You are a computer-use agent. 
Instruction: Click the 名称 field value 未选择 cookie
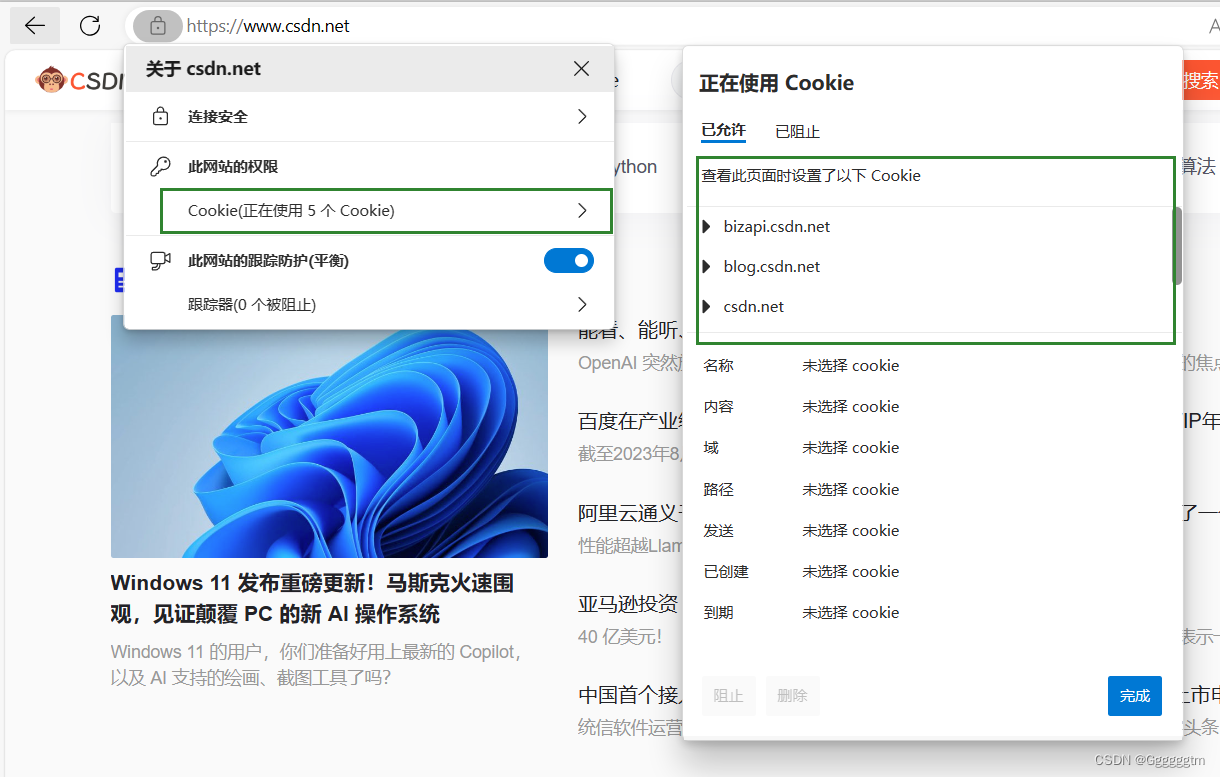[x=850, y=366]
